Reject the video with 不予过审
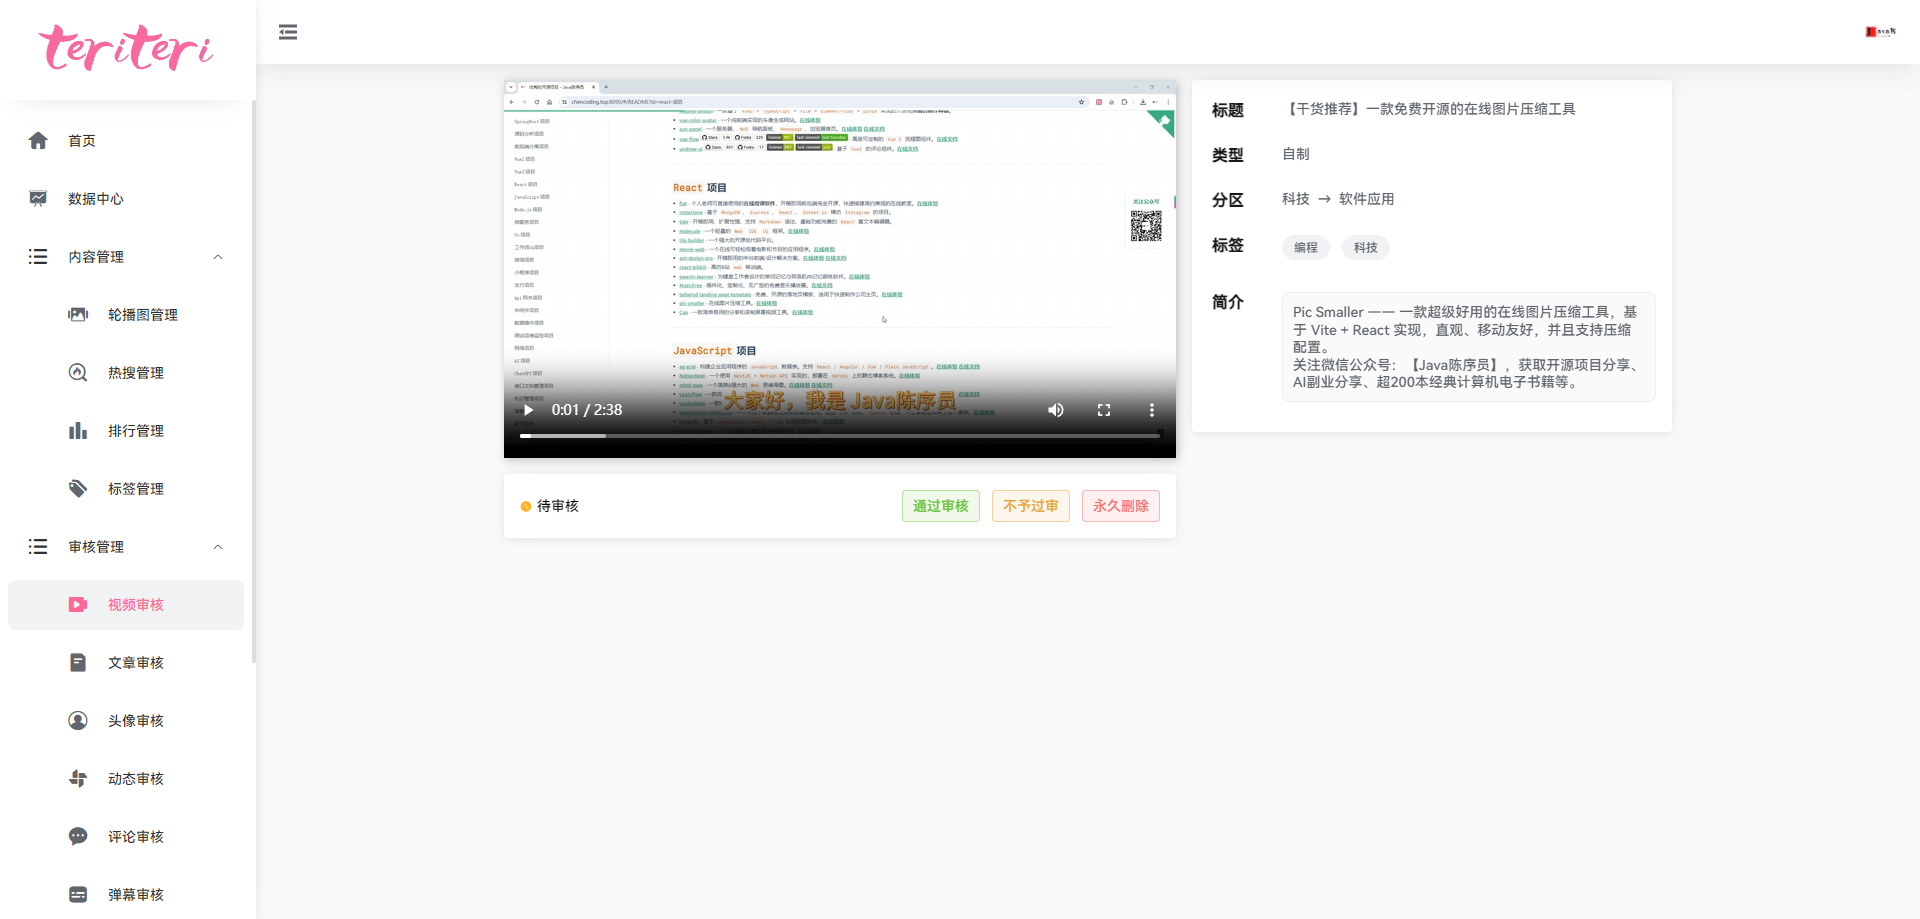The image size is (1920, 919). pyautogui.click(x=1031, y=506)
